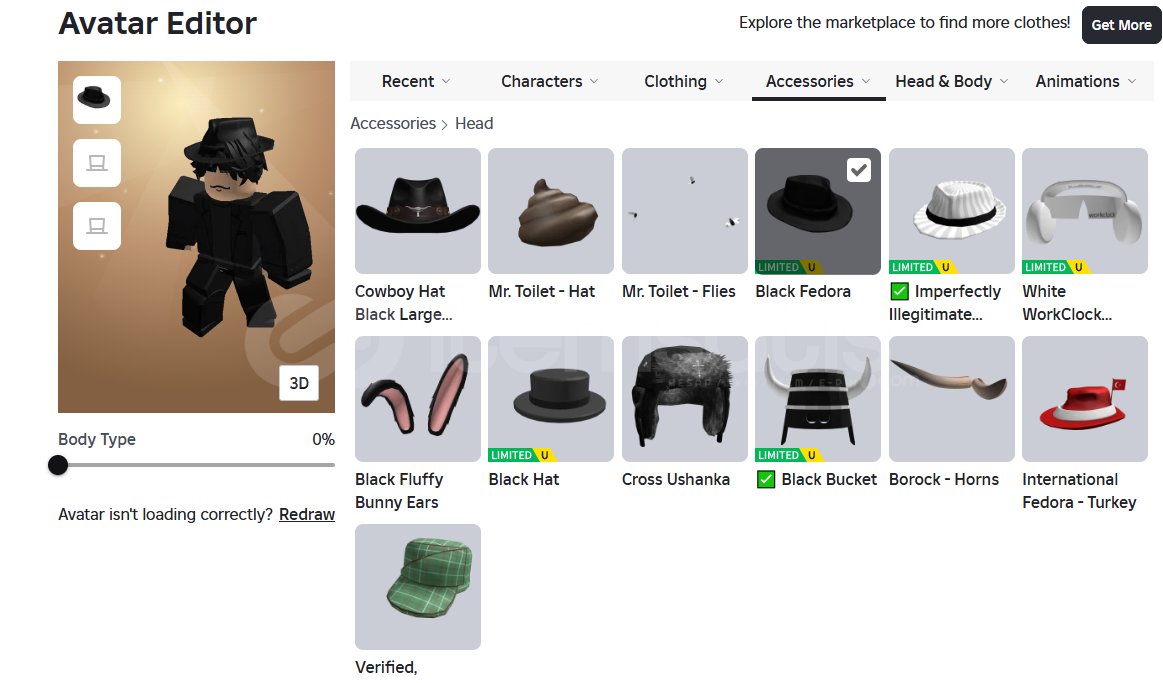The height and width of the screenshot is (683, 1163).
Task: Select the Black Hat item tile
Action: 551,399
